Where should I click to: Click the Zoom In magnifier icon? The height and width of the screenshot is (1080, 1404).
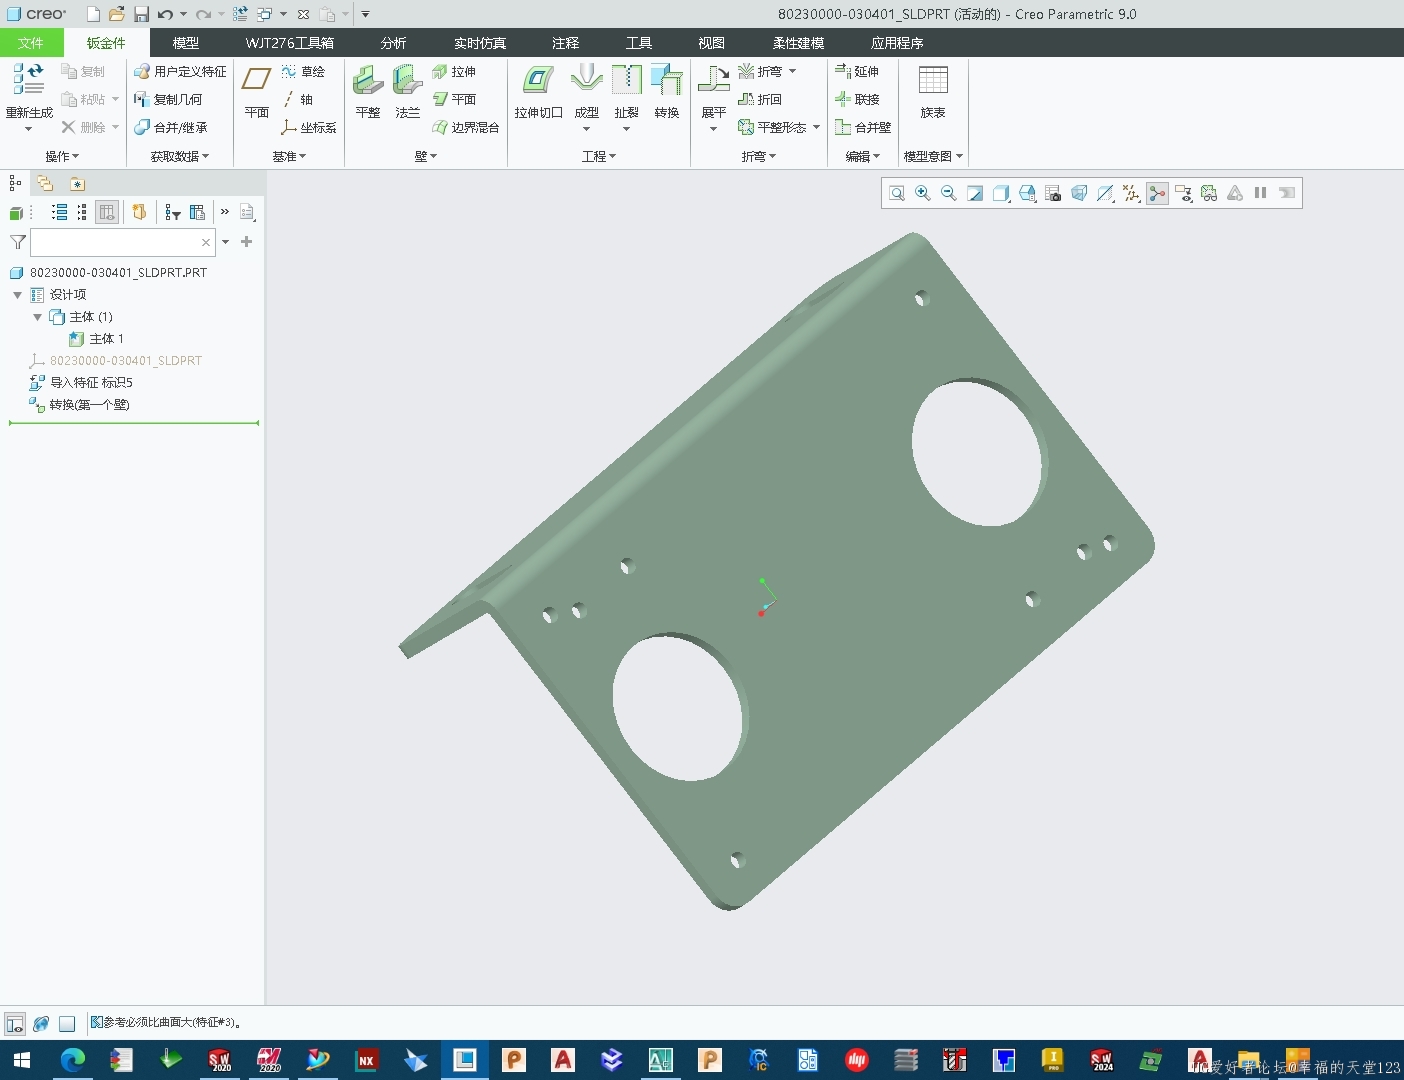pyautogui.click(x=923, y=193)
